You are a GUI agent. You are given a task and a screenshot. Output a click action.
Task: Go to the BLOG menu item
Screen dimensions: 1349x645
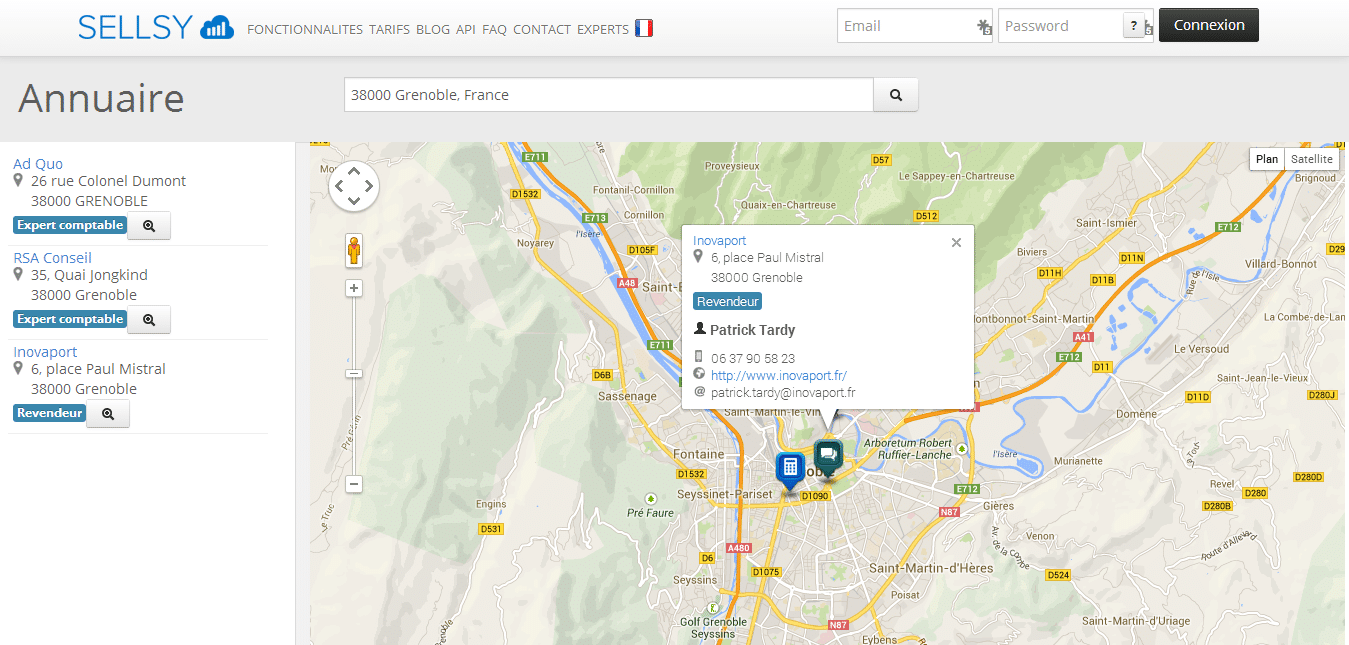point(433,29)
